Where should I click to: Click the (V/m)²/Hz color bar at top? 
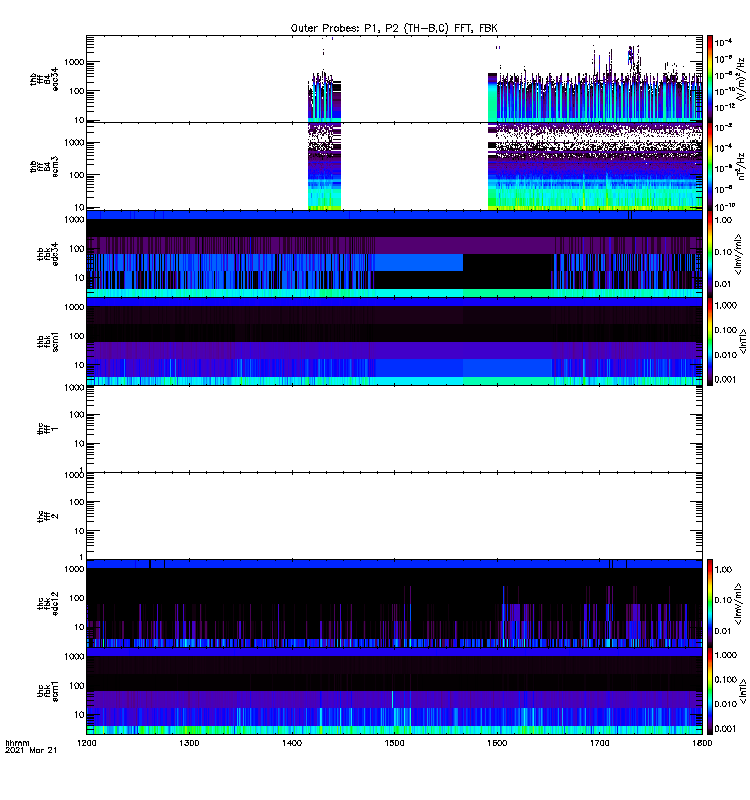710,79
